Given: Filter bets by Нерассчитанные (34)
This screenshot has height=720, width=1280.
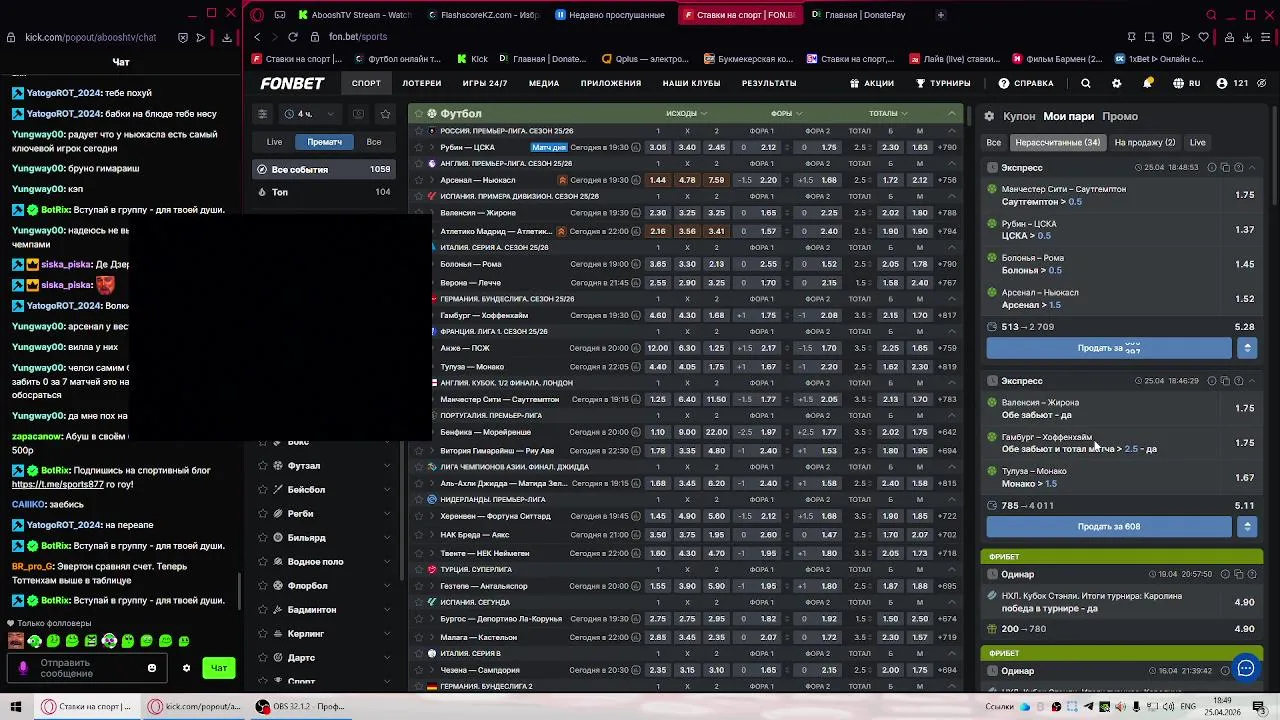Looking at the screenshot, I should click(1057, 143).
